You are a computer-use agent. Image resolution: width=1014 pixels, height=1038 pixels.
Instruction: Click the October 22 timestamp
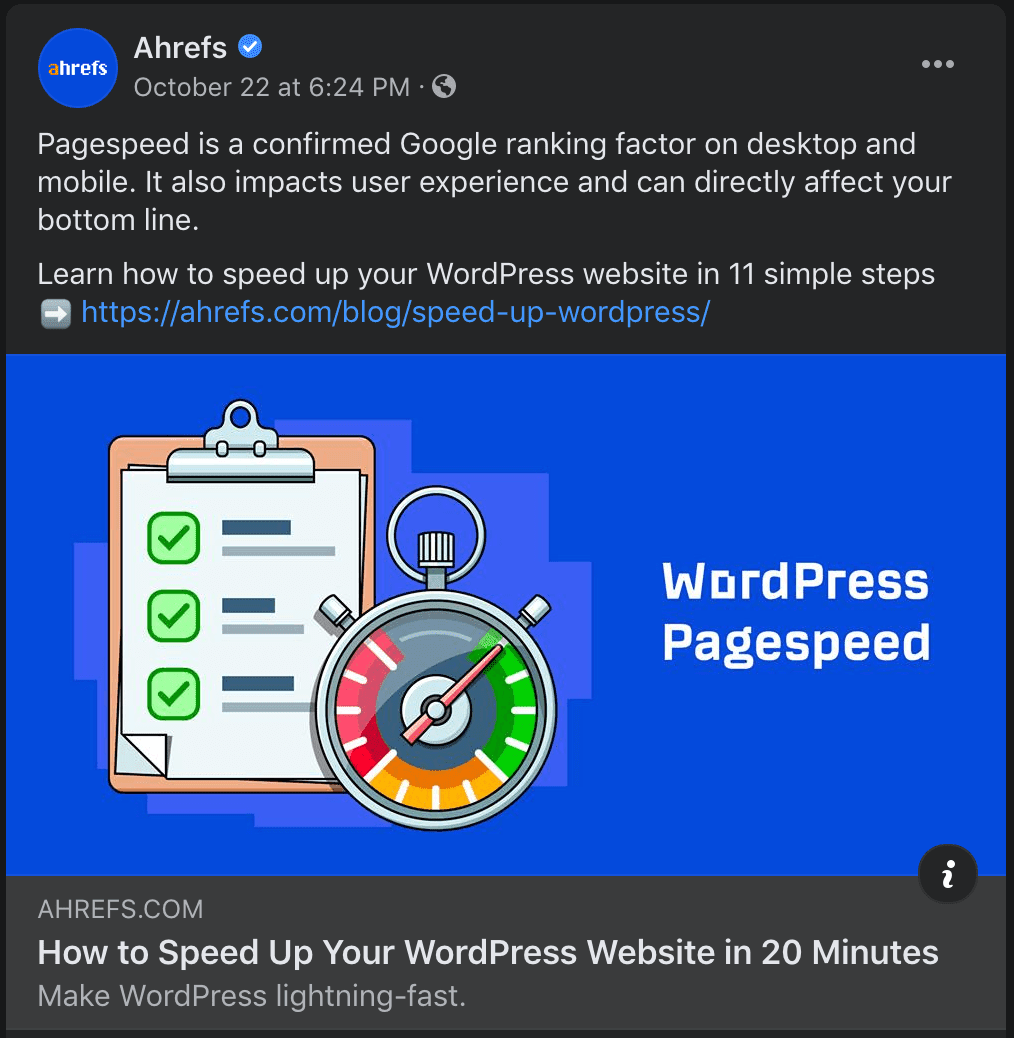point(271,87)
